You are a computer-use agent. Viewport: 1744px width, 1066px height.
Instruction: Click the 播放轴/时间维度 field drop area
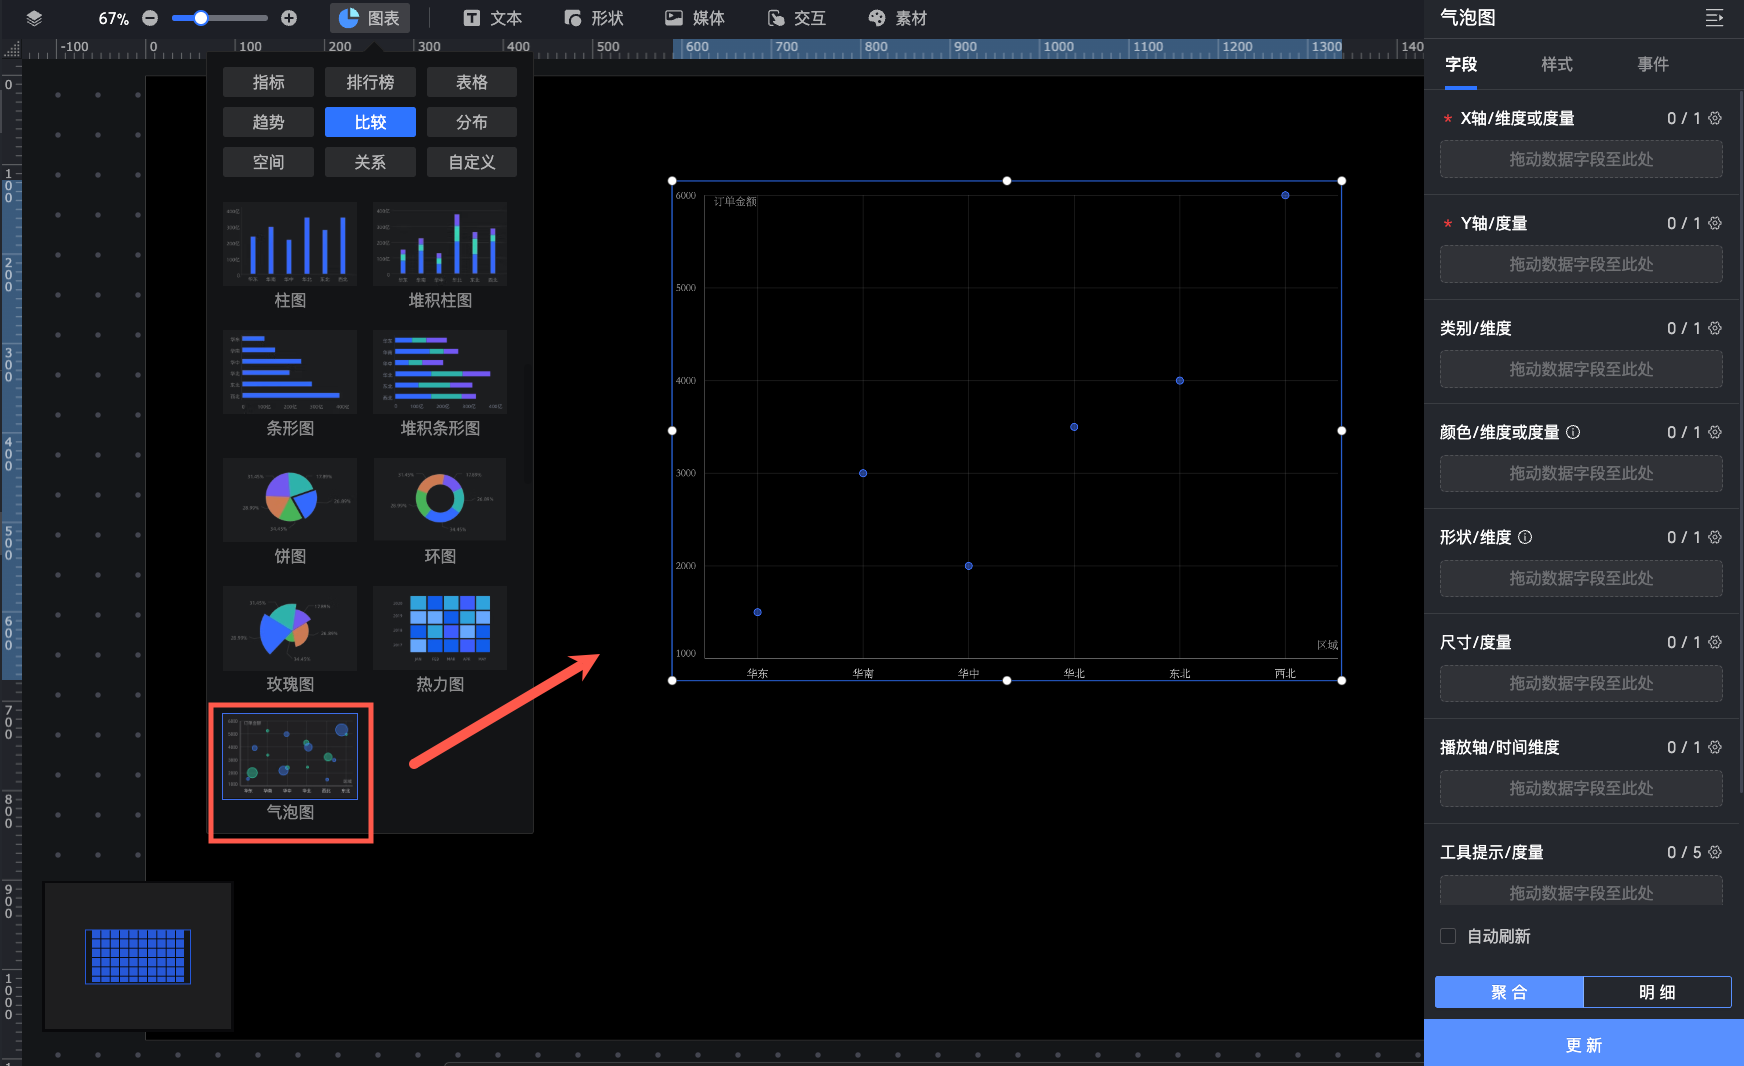1581,788
